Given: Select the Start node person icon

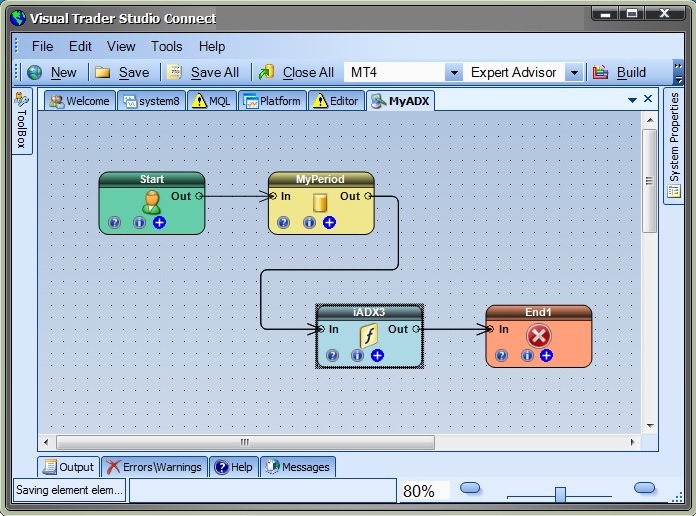Looking at the screenshot, I should coord(151,202).
